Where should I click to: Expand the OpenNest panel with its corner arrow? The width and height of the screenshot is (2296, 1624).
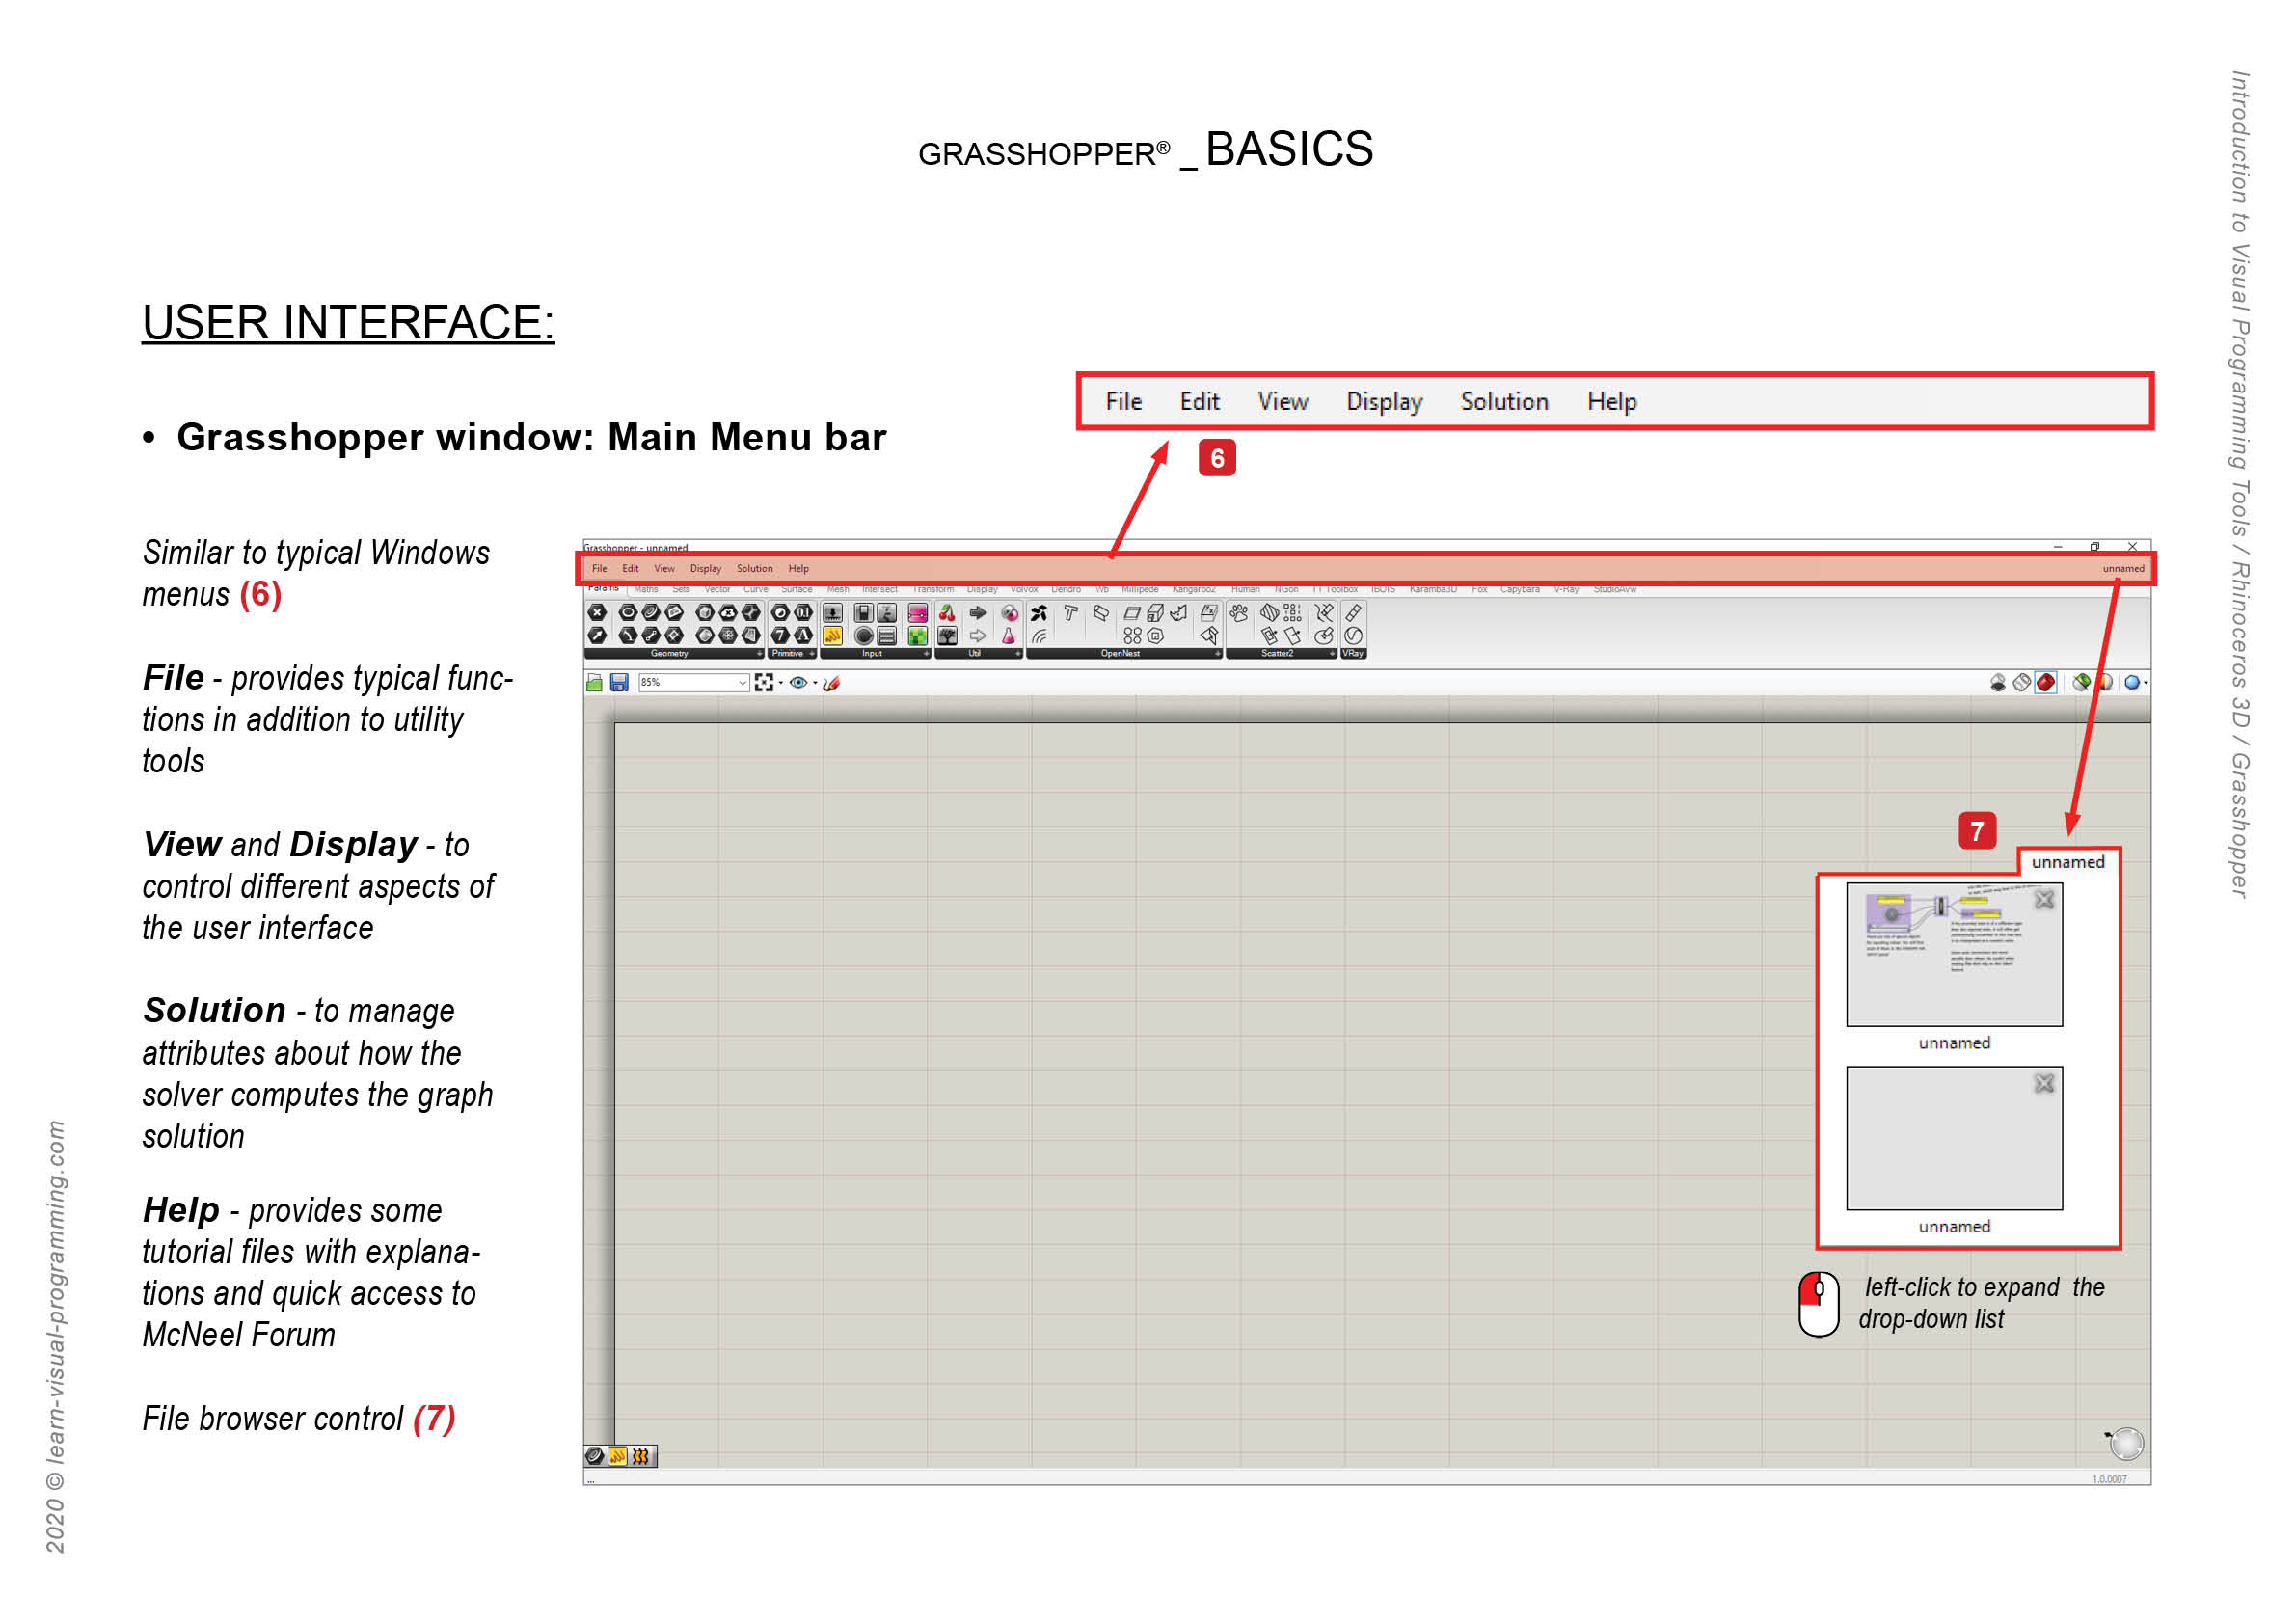(1217, 653)
